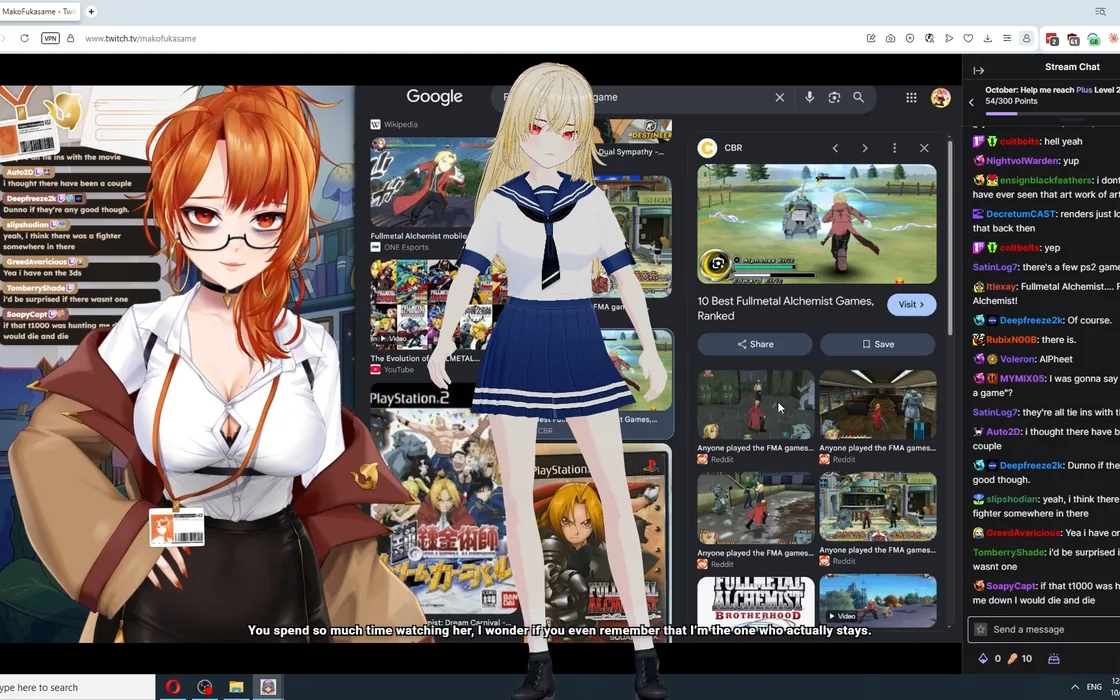1120x700 pixels.
Task: Open the privacy shield icon
Action: pyautogui.click(x=909, y=39)
